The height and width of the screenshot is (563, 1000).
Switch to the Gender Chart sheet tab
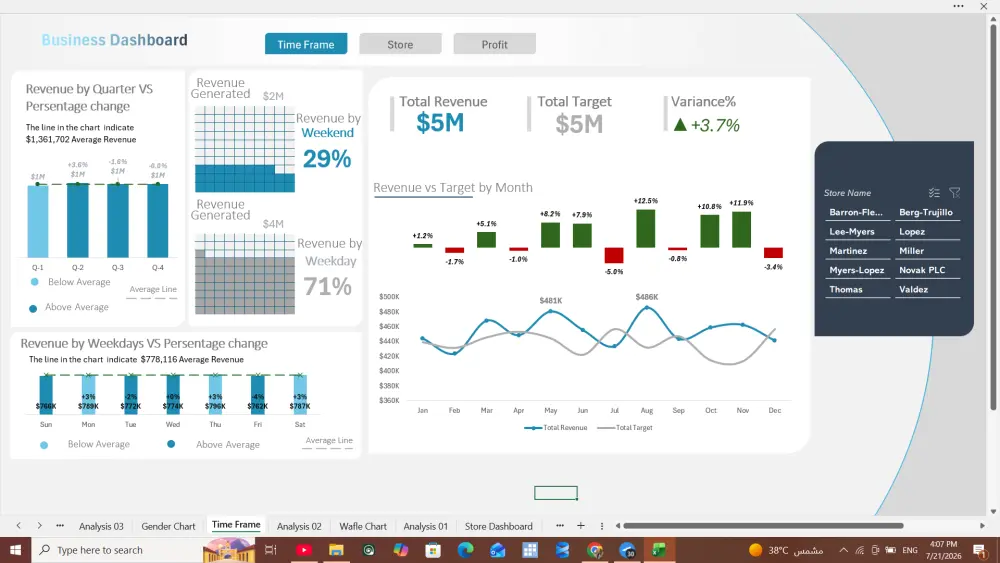coord(168,526)
